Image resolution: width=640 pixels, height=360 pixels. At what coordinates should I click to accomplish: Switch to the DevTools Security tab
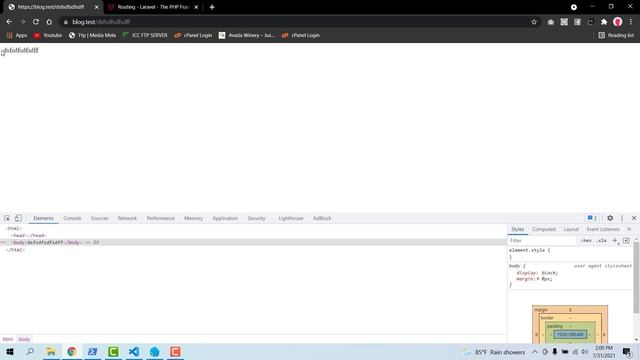click(x=256, y=218)
